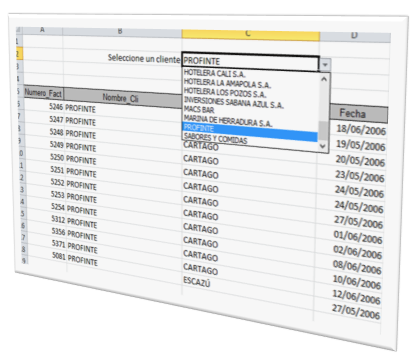Click date 23/05/2006 cell
414x363 pixels.
pyautogui.click(x=359, y=176)
